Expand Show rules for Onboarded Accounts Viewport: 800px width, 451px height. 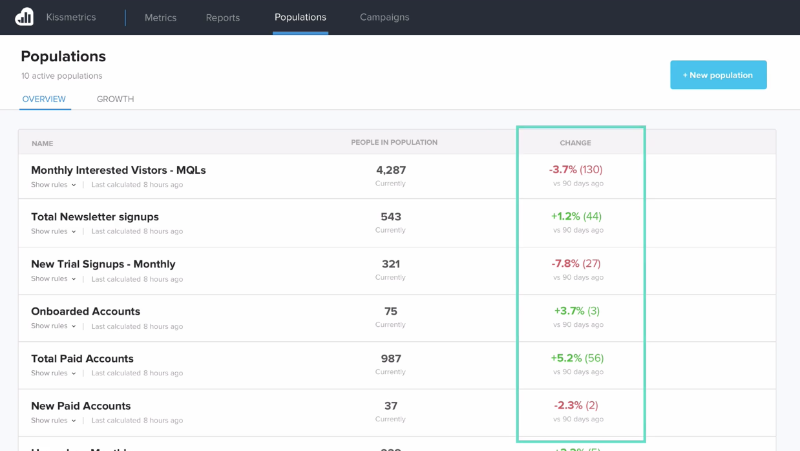[53, 326]
